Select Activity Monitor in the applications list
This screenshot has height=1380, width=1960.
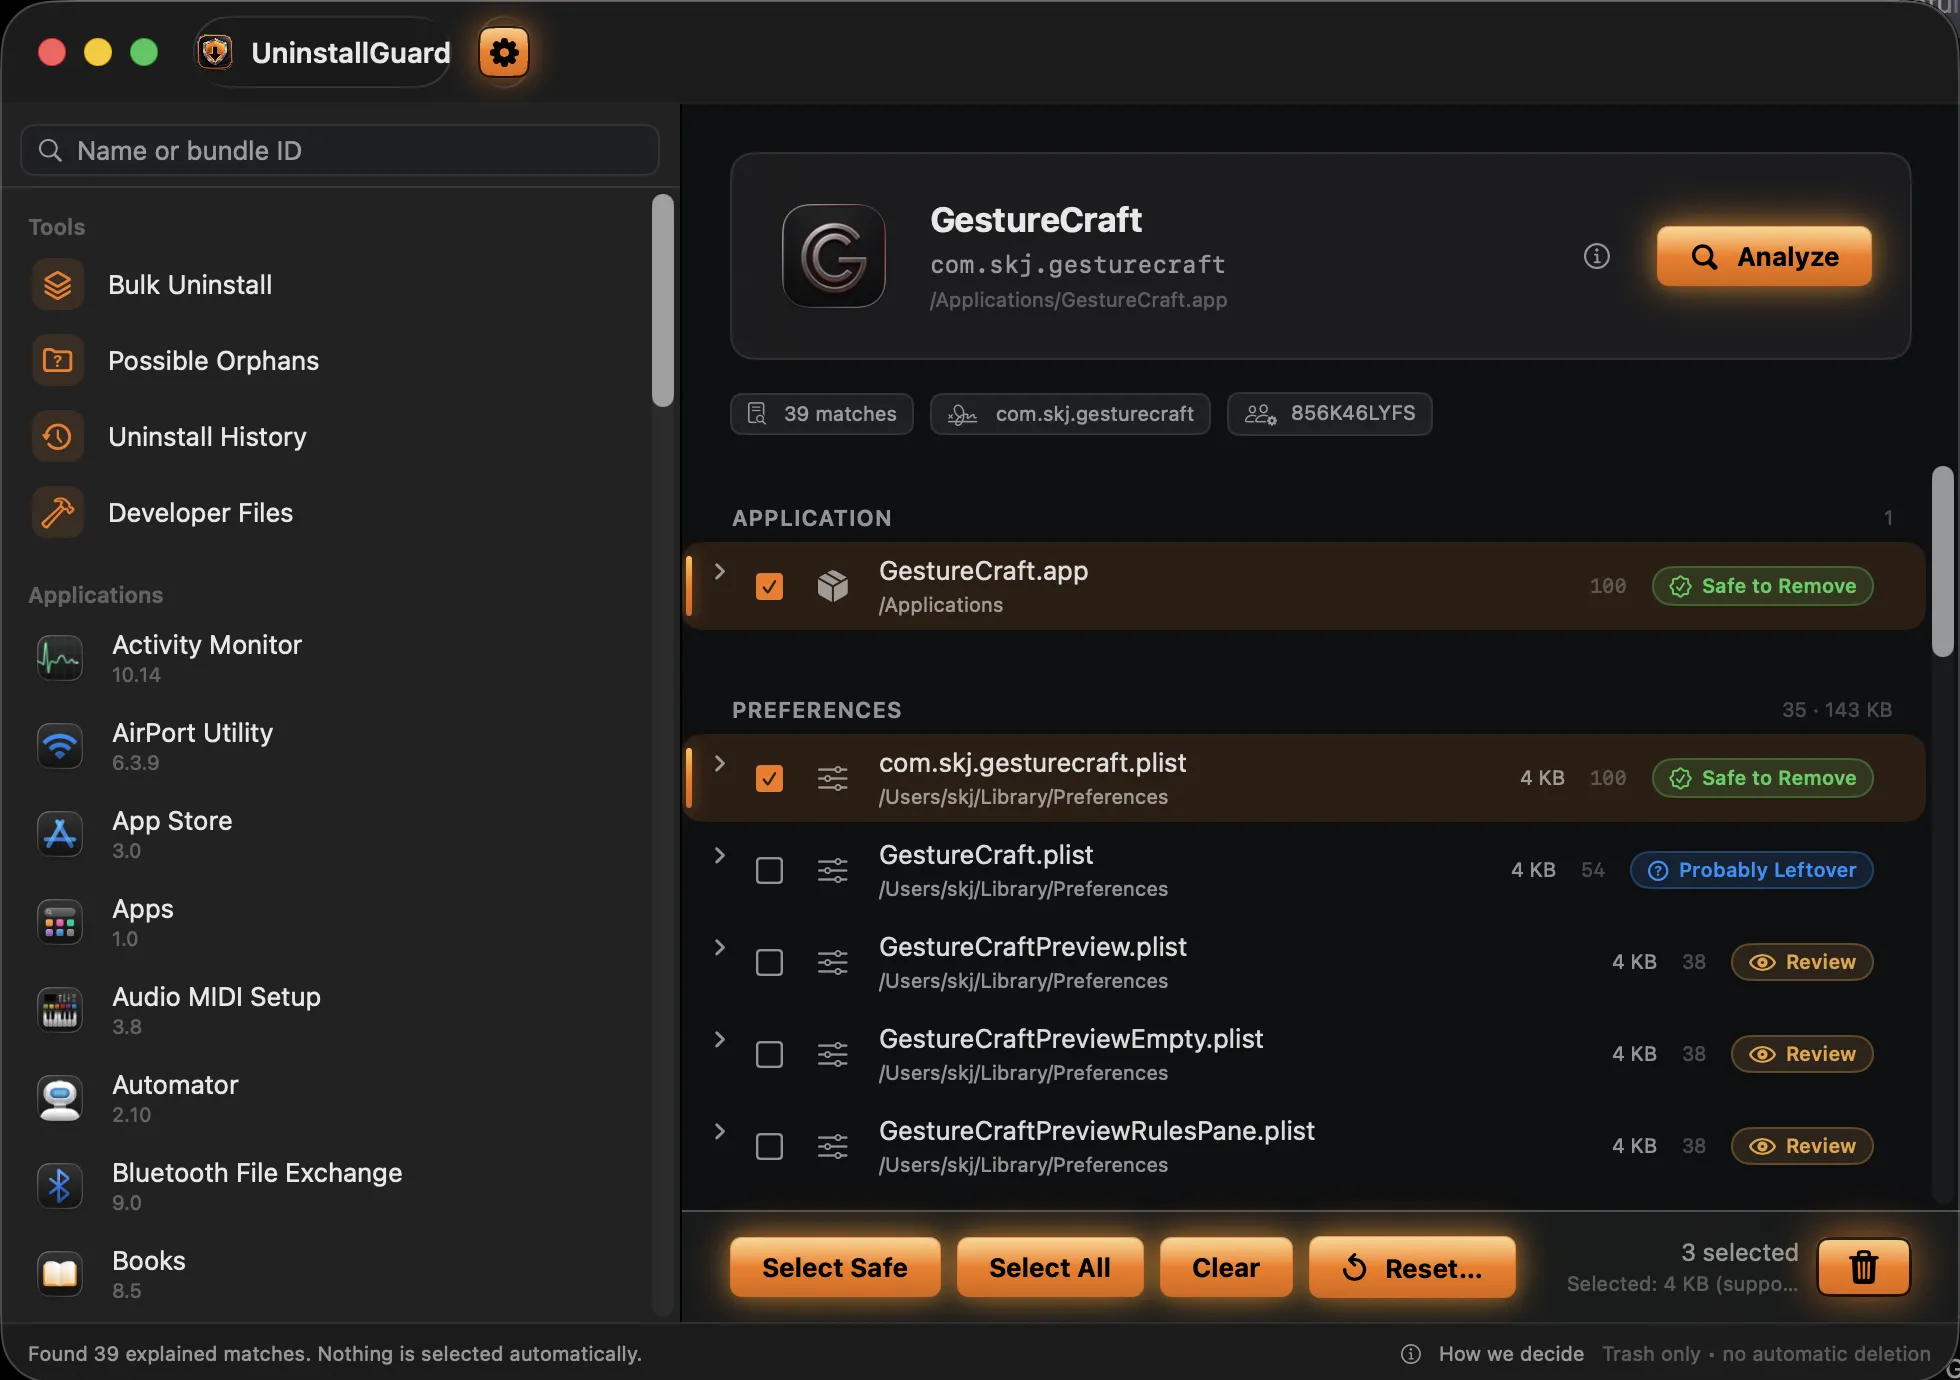coord(340,658)
